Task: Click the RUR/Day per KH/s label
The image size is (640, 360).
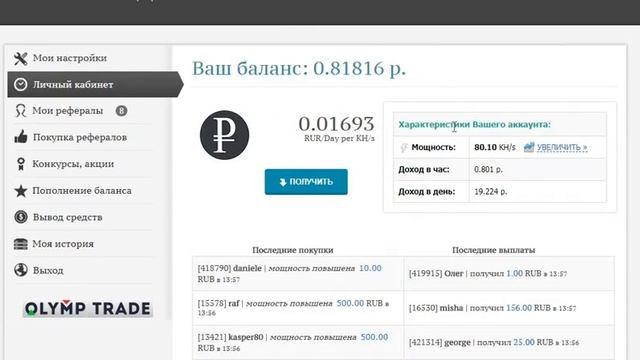Action: [x=339, y=138]
